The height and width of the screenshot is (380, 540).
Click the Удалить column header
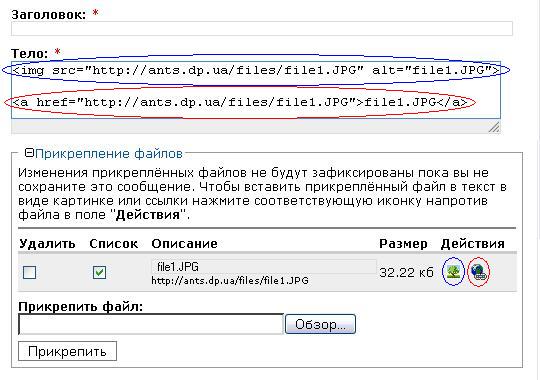(47, 244)
